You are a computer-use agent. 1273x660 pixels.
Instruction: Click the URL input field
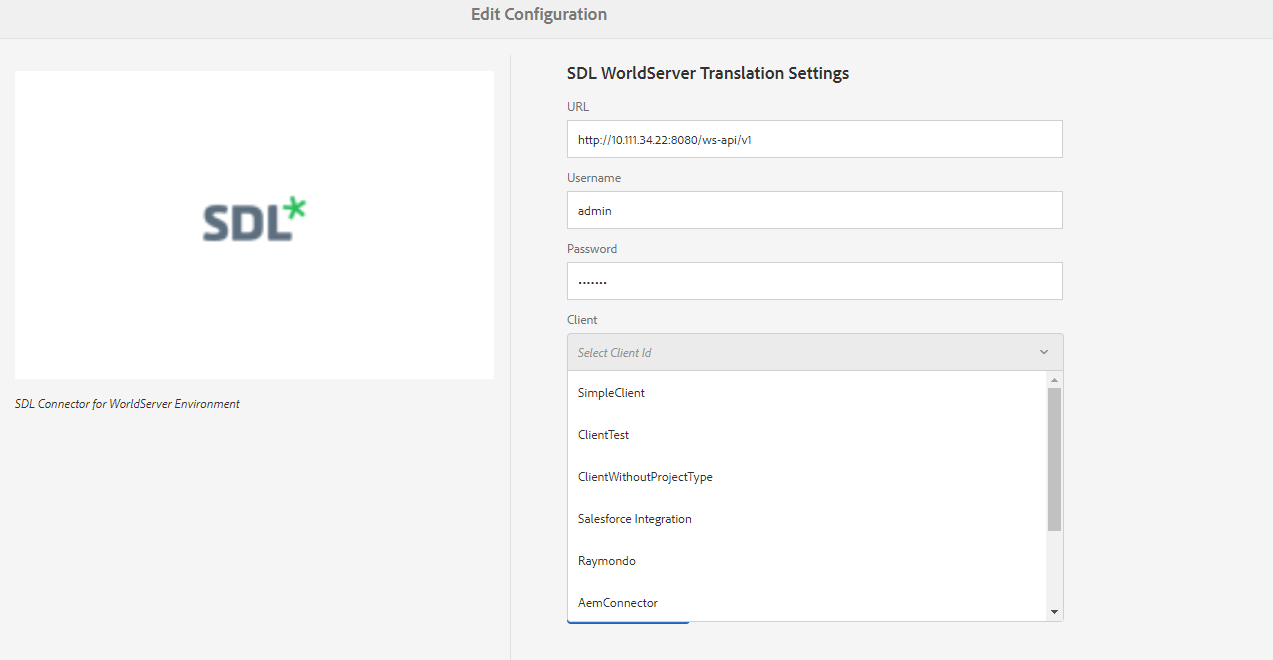[x=814, y=139]
